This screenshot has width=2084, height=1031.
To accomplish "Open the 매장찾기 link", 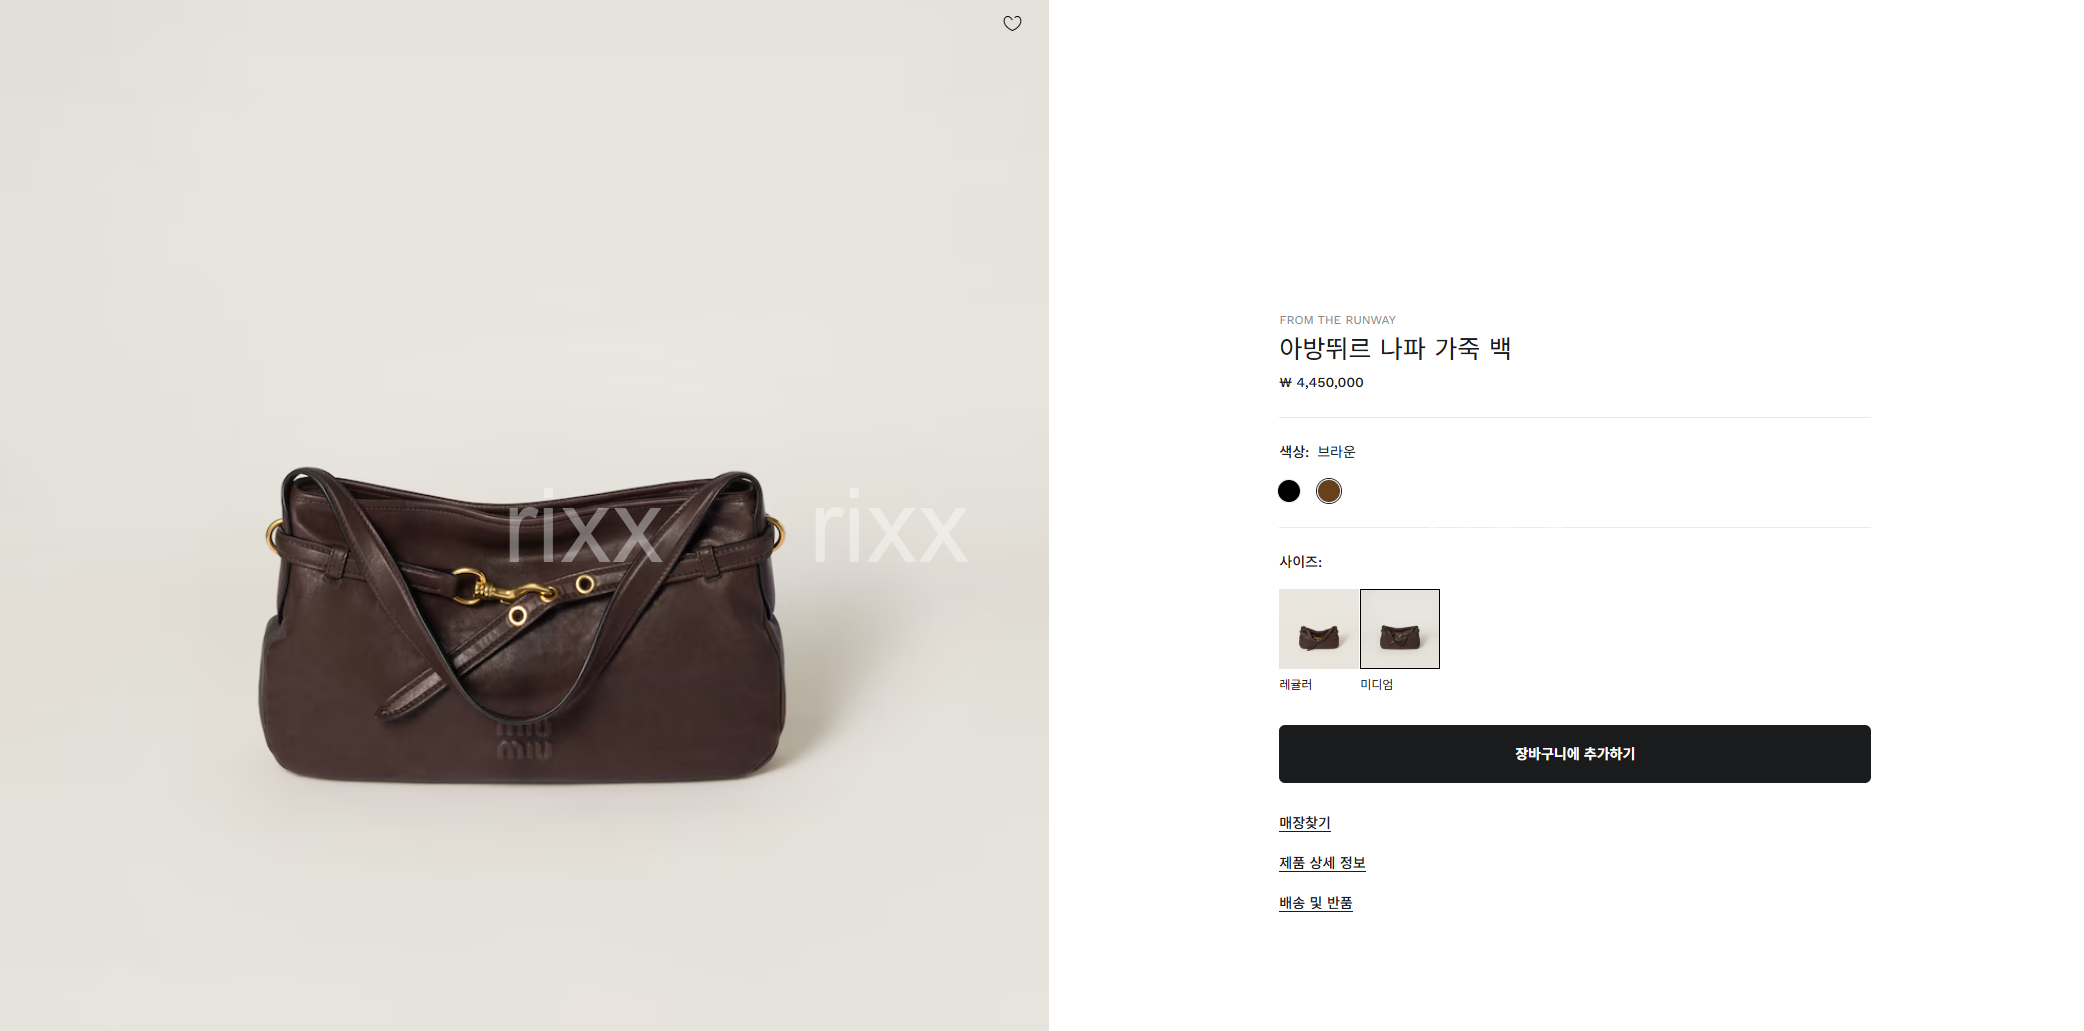I will point(1305,823).
